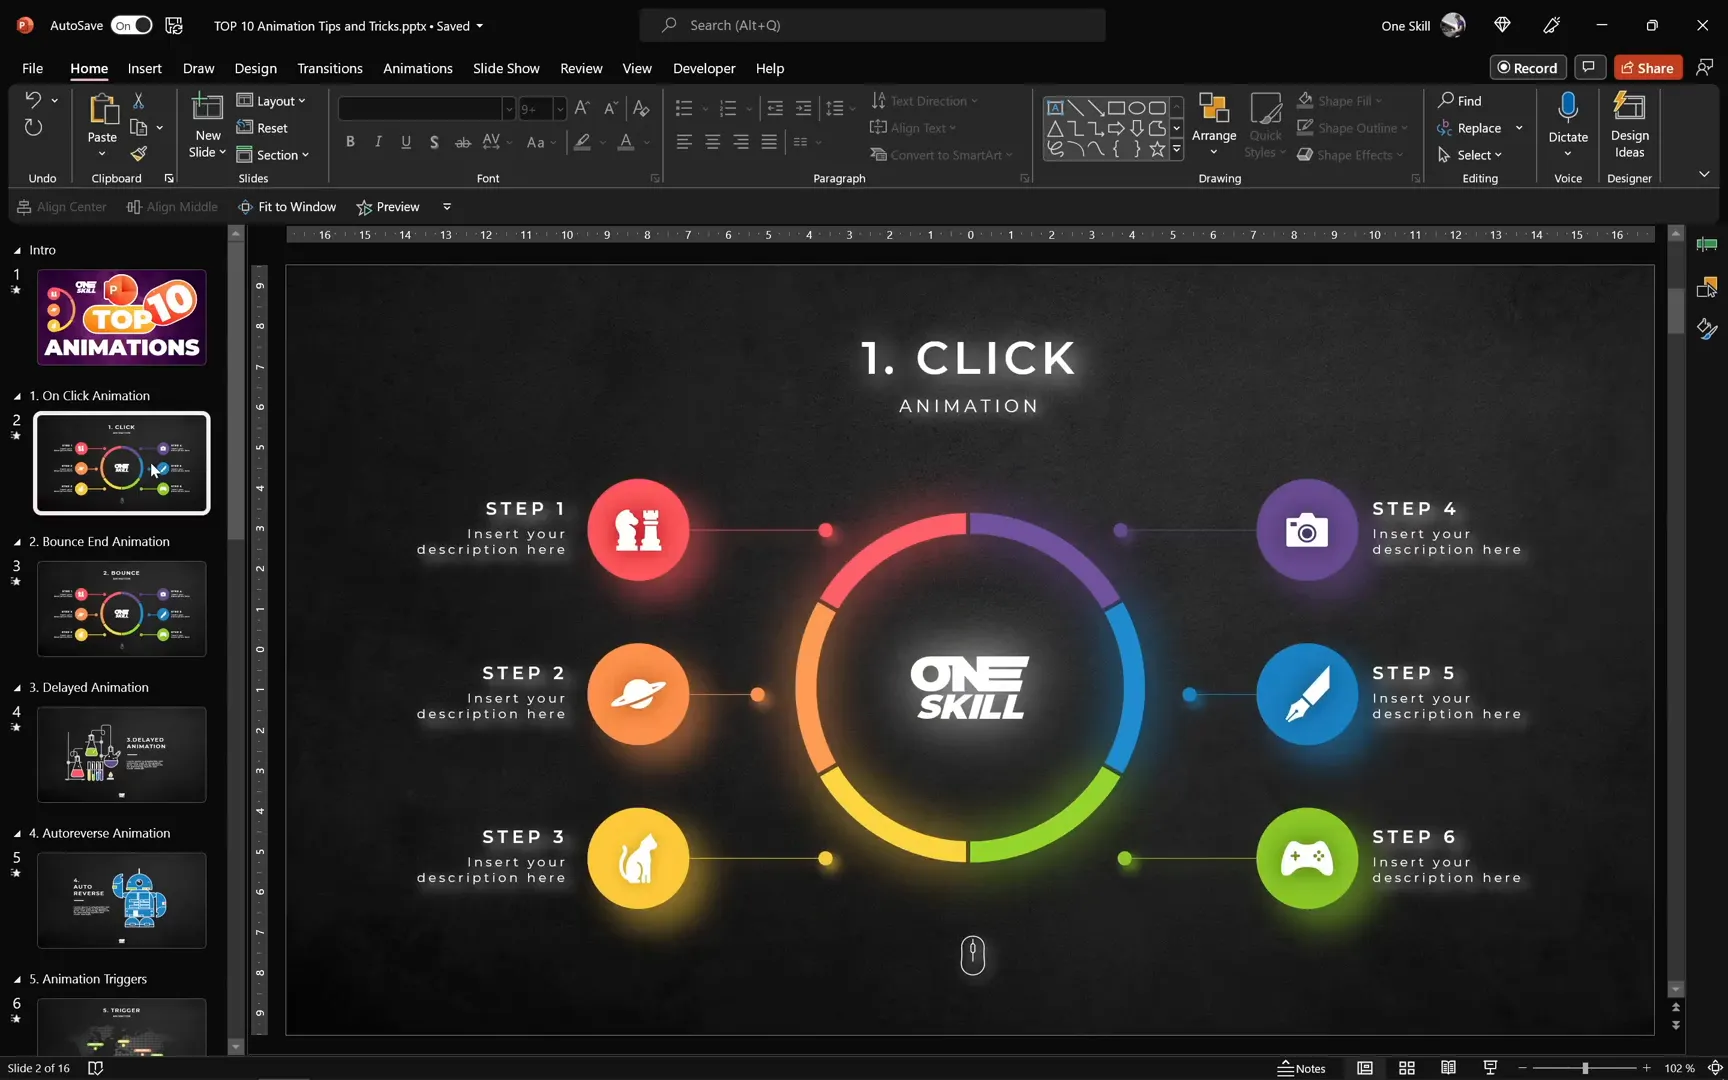
Task: Select the star shape in shapes gallery
Action: [1157, 149]
